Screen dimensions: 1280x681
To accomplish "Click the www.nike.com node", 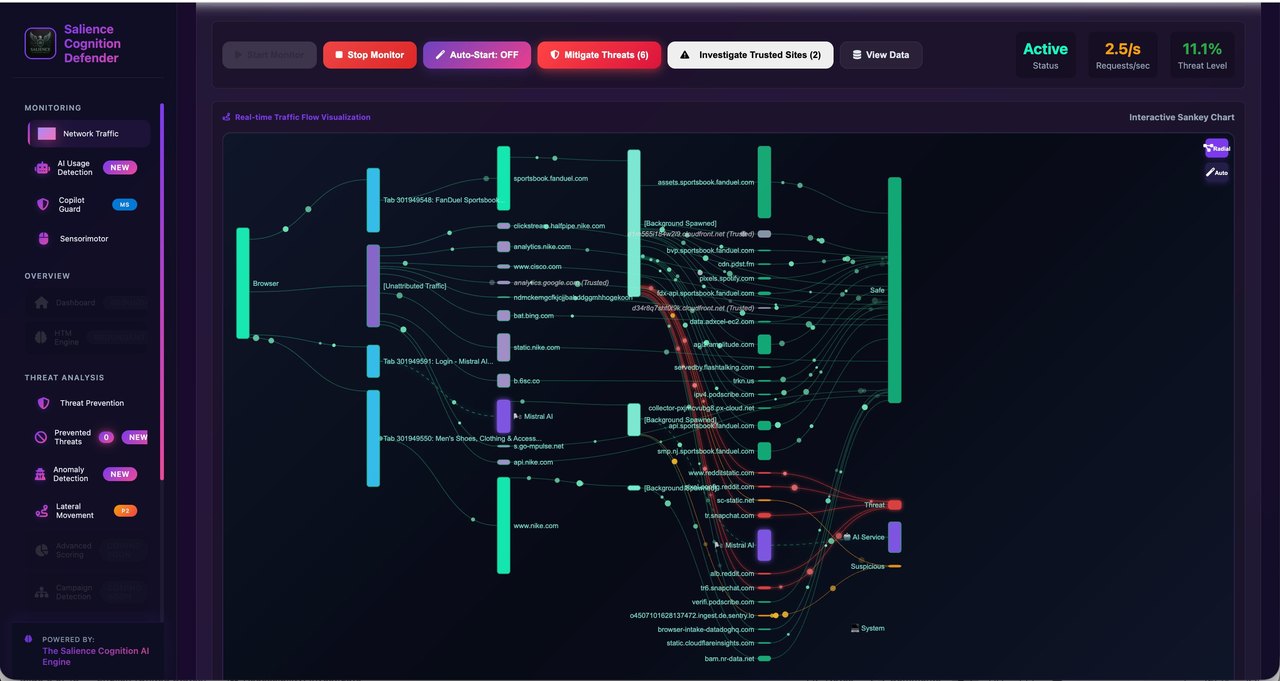I will pos(504,525).
